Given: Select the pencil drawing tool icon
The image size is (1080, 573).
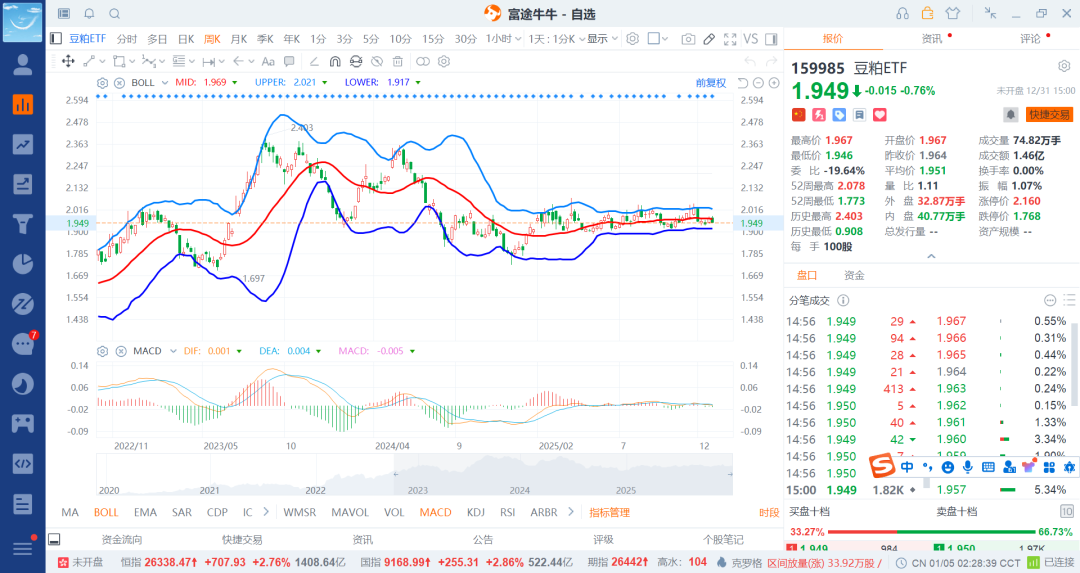Looking at the screenshot, I should point(709,39).
